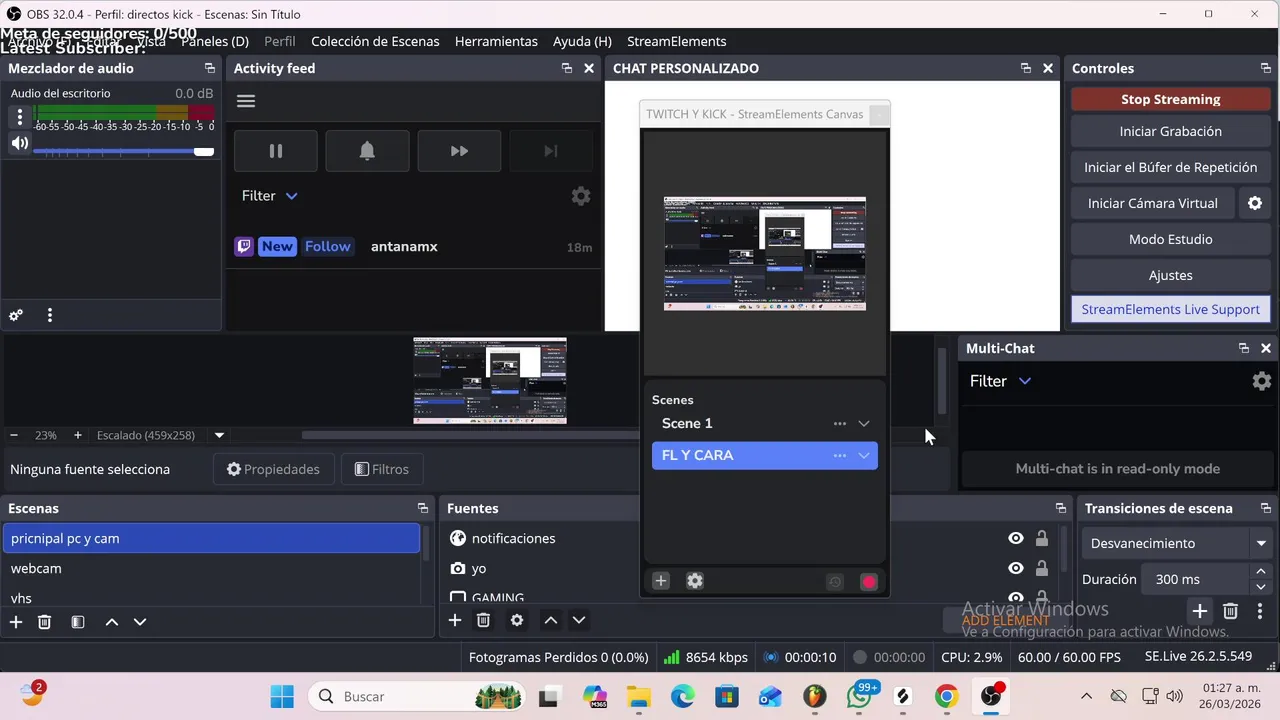Open StreamElements Canvas settings gear

tap(695, 581)
